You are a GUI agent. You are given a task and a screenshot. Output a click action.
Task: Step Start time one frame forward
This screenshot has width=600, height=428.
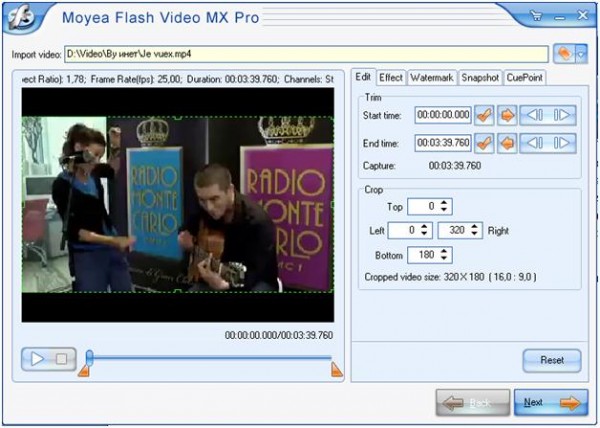[x=562, y=115]
